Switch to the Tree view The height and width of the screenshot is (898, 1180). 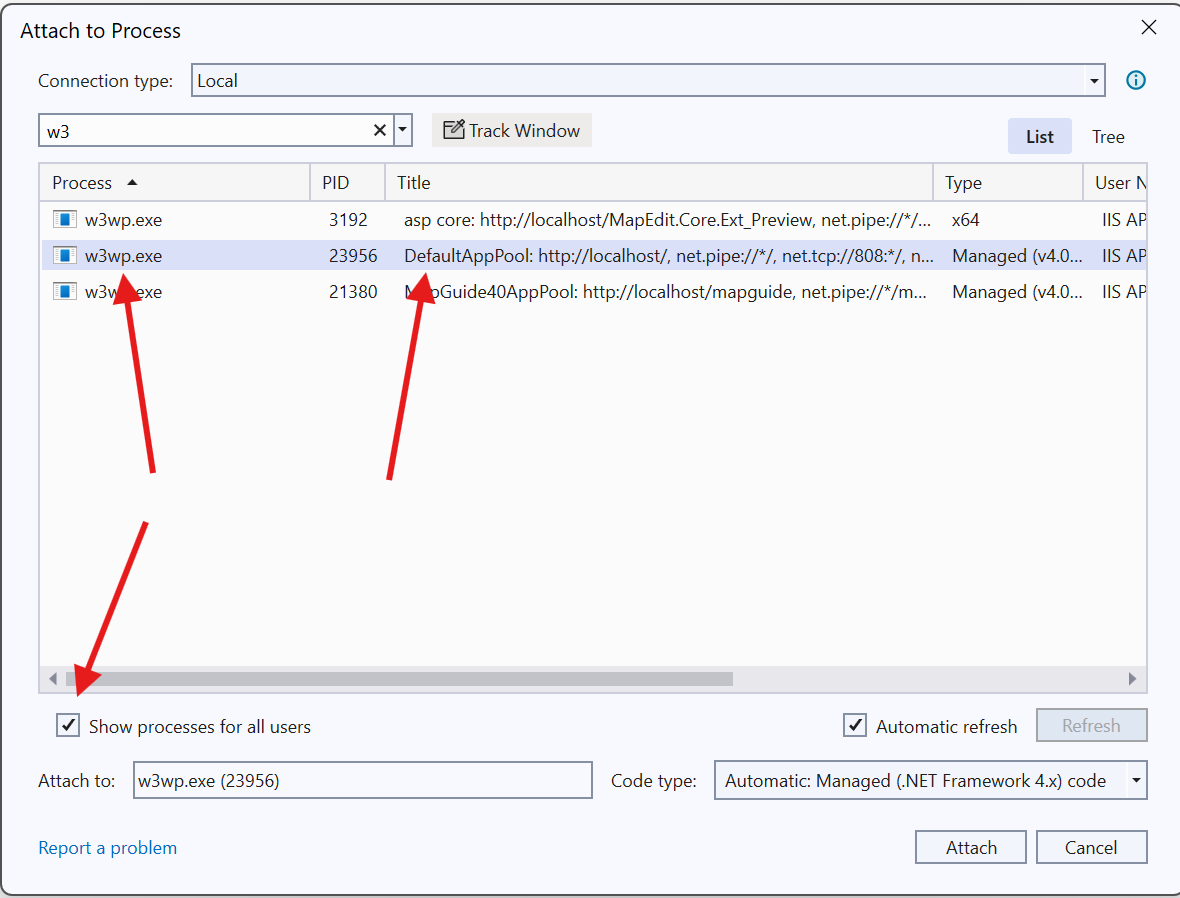click(x=1108, y=137)
